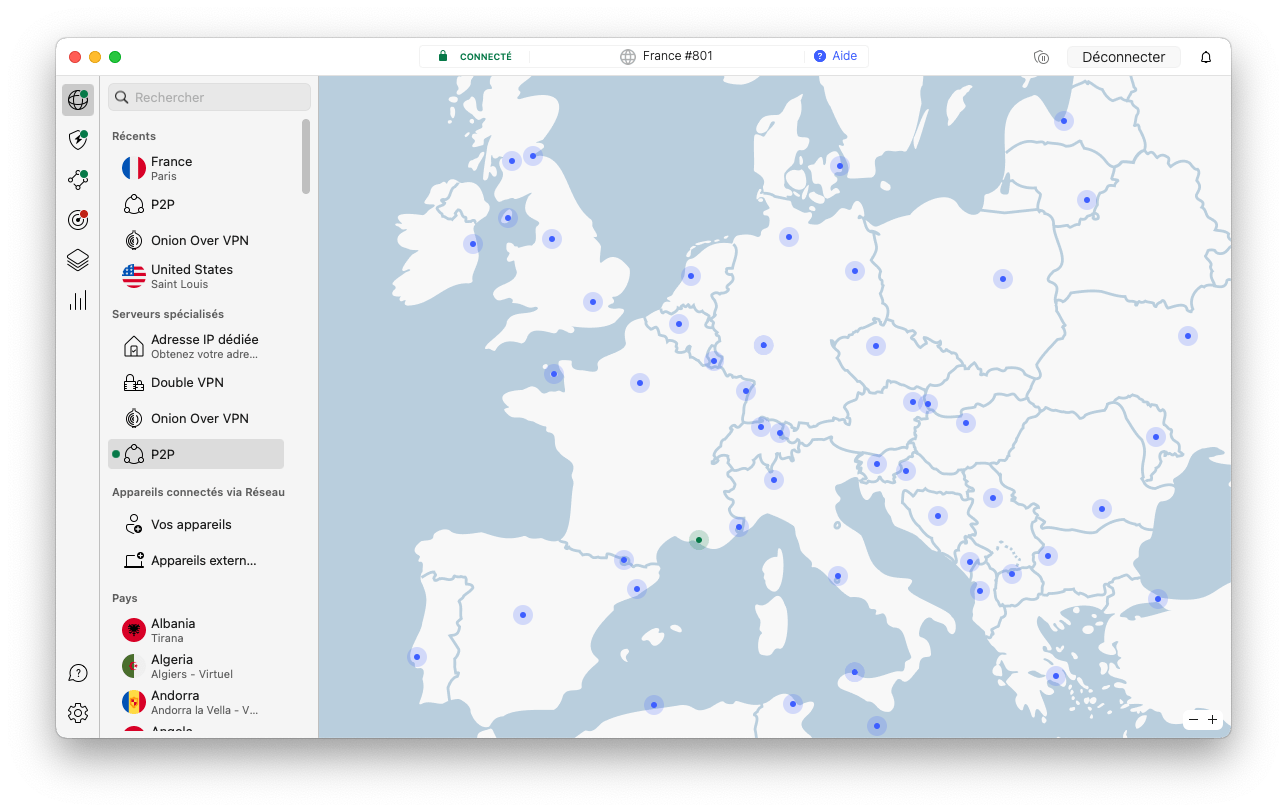Select active P2P in Serveurs spécialisés
The height and width of the screenshot is (812, 1287).
(x=196, y=454)
